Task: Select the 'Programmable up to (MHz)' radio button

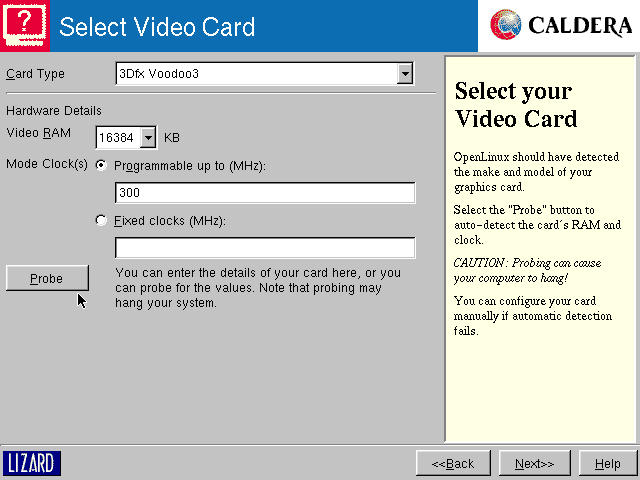Action: coord(101,164)
